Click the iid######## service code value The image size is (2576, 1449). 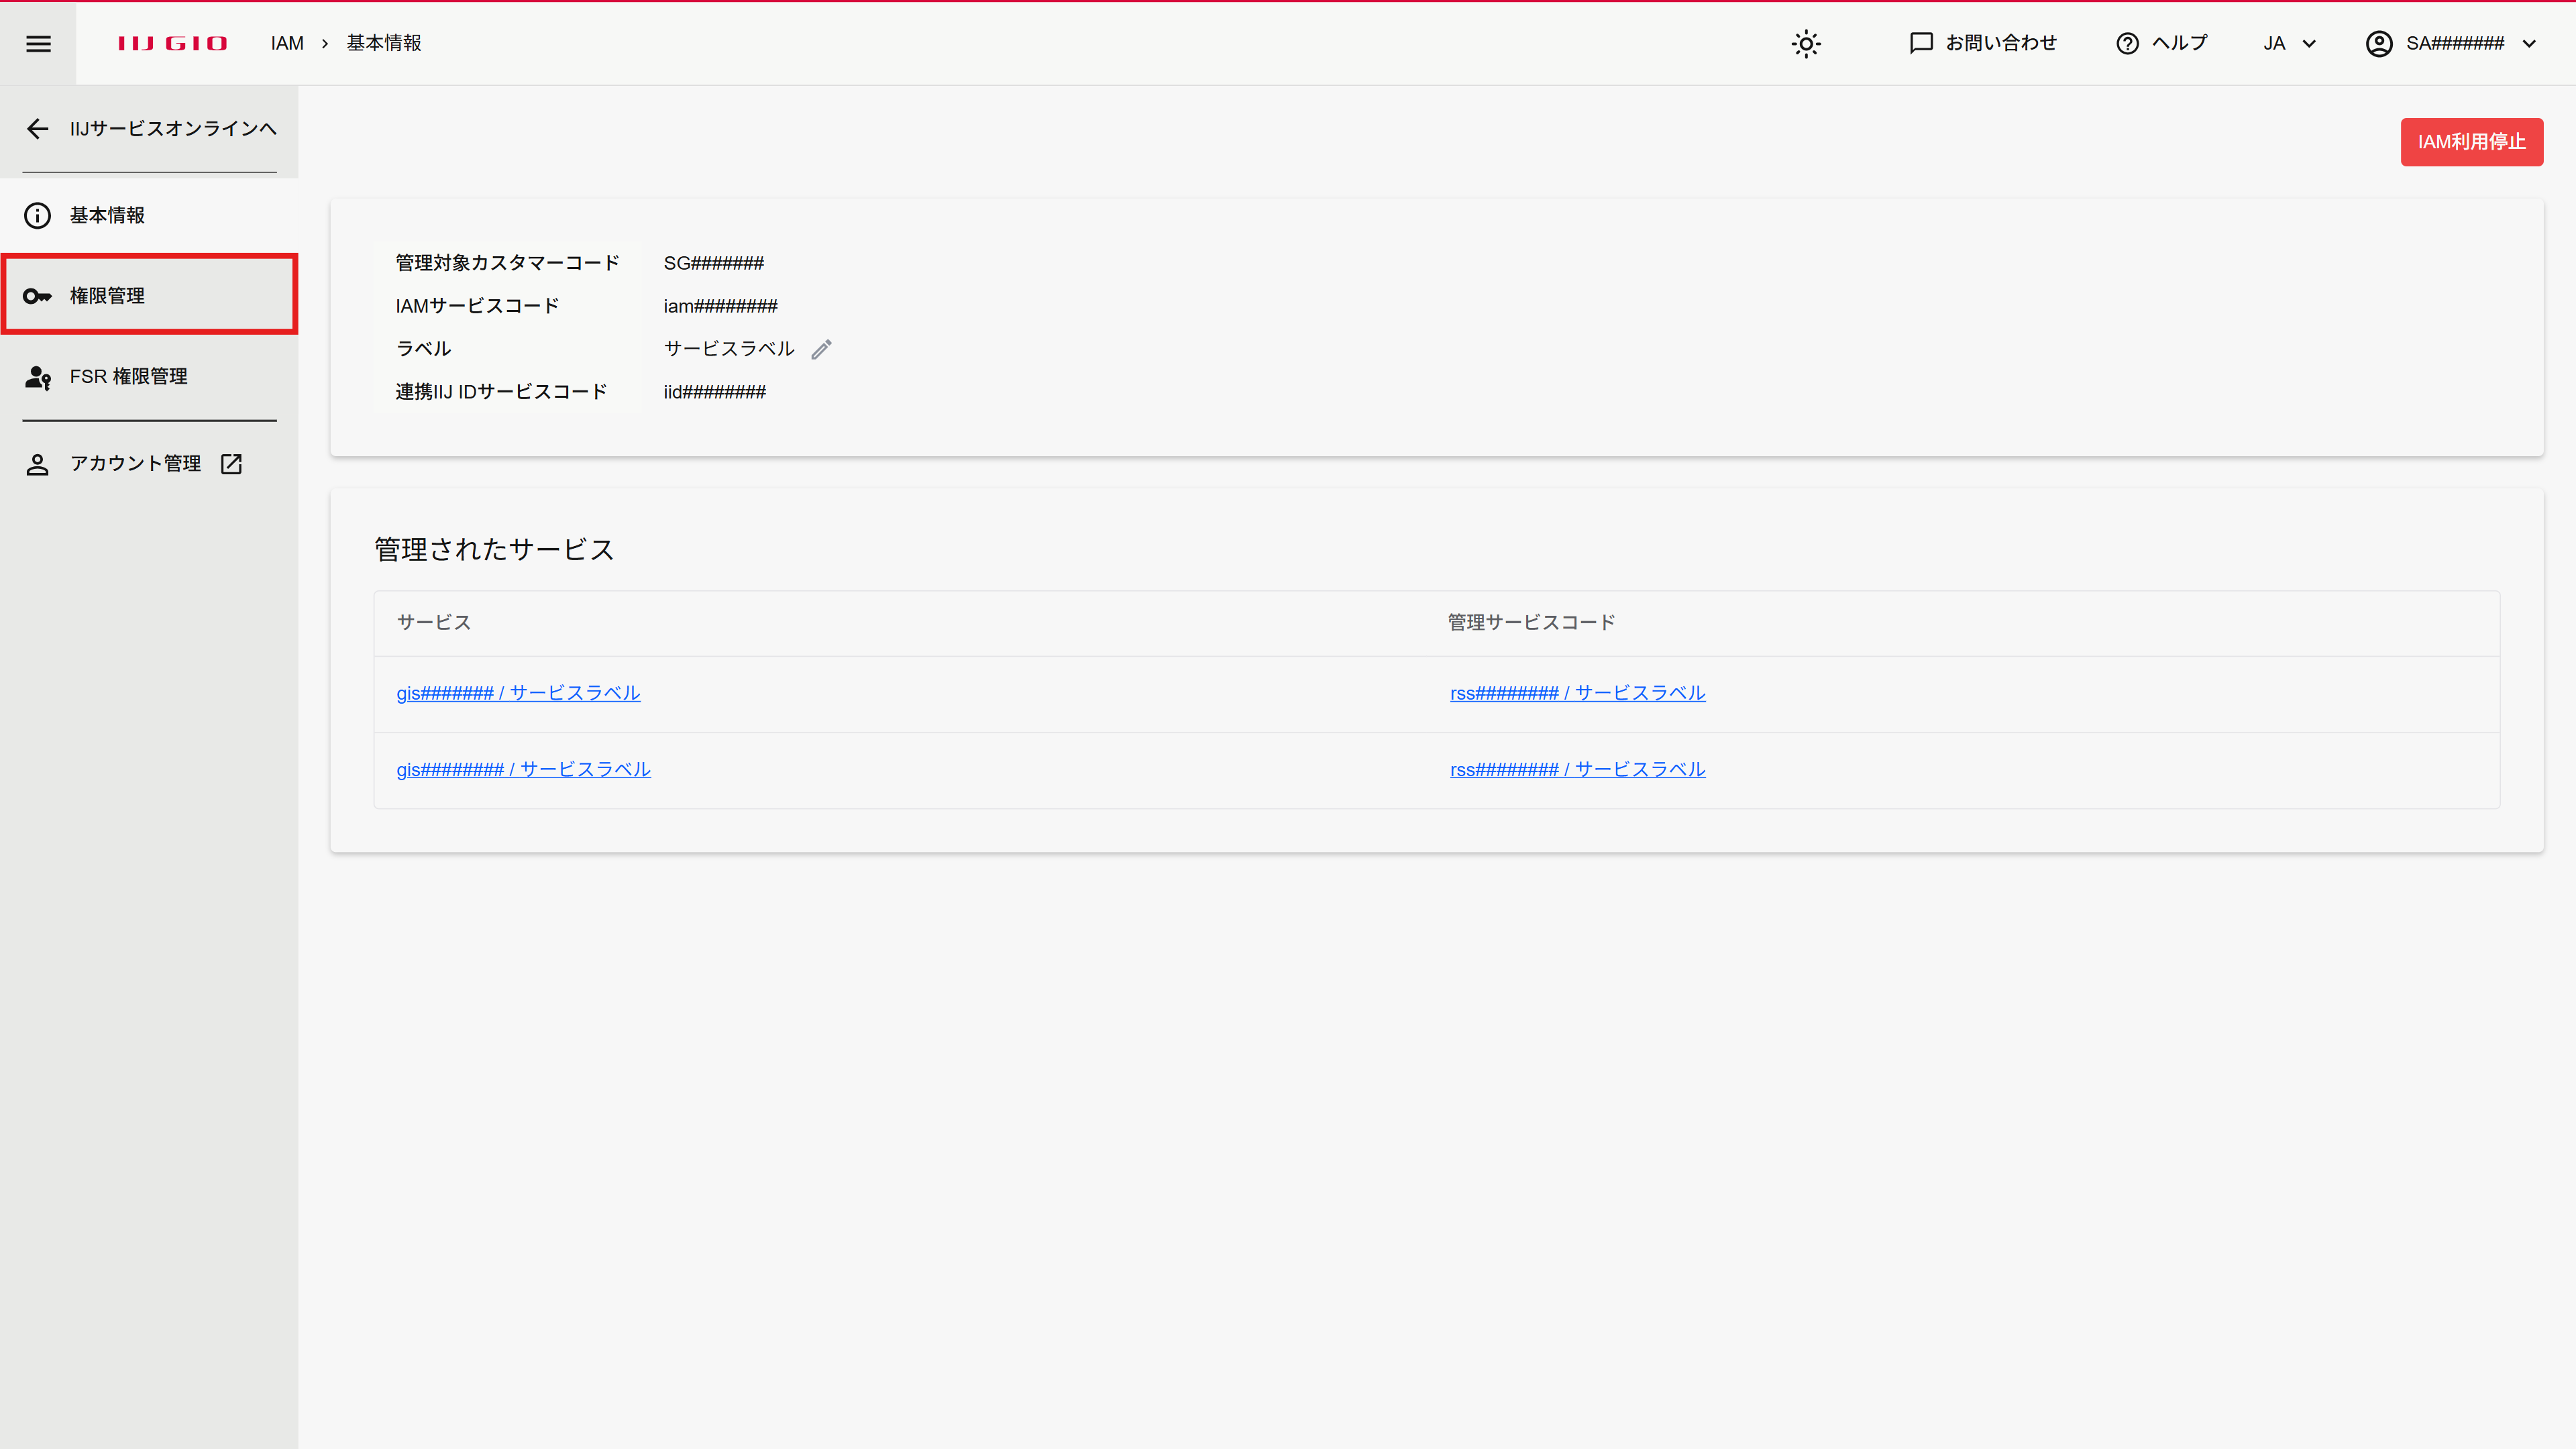(714, 392)
